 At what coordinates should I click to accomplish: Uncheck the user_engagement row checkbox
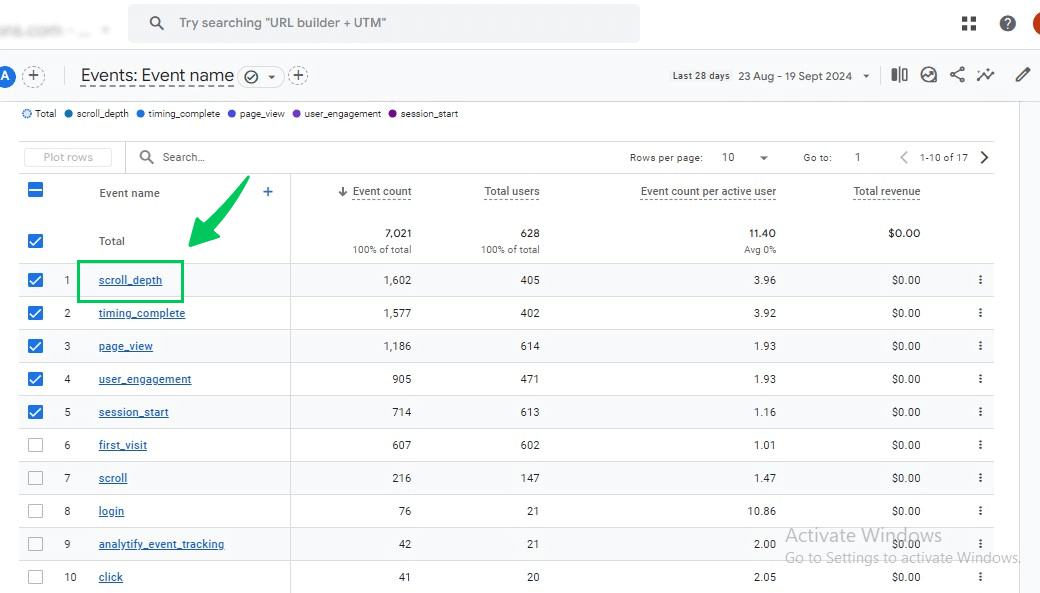coord(36,379)
